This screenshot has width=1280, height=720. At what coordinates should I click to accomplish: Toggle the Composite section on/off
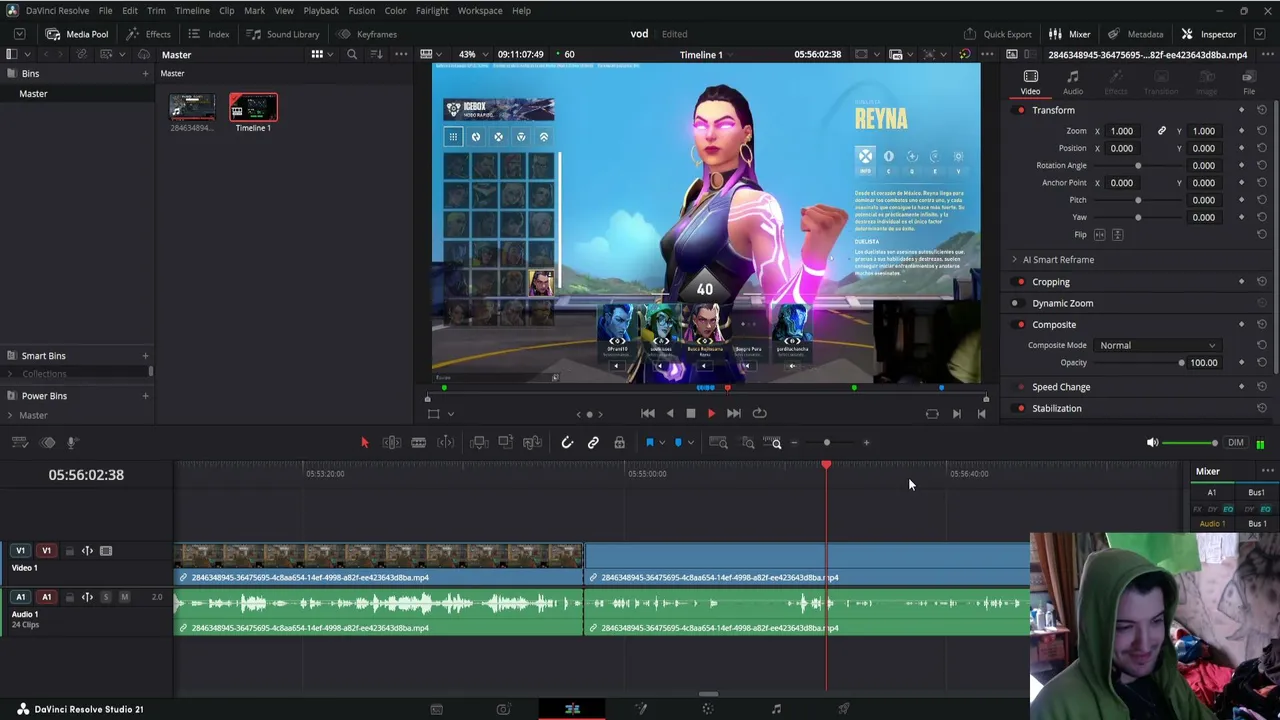pyautogui.click(x=1020, y=325)
